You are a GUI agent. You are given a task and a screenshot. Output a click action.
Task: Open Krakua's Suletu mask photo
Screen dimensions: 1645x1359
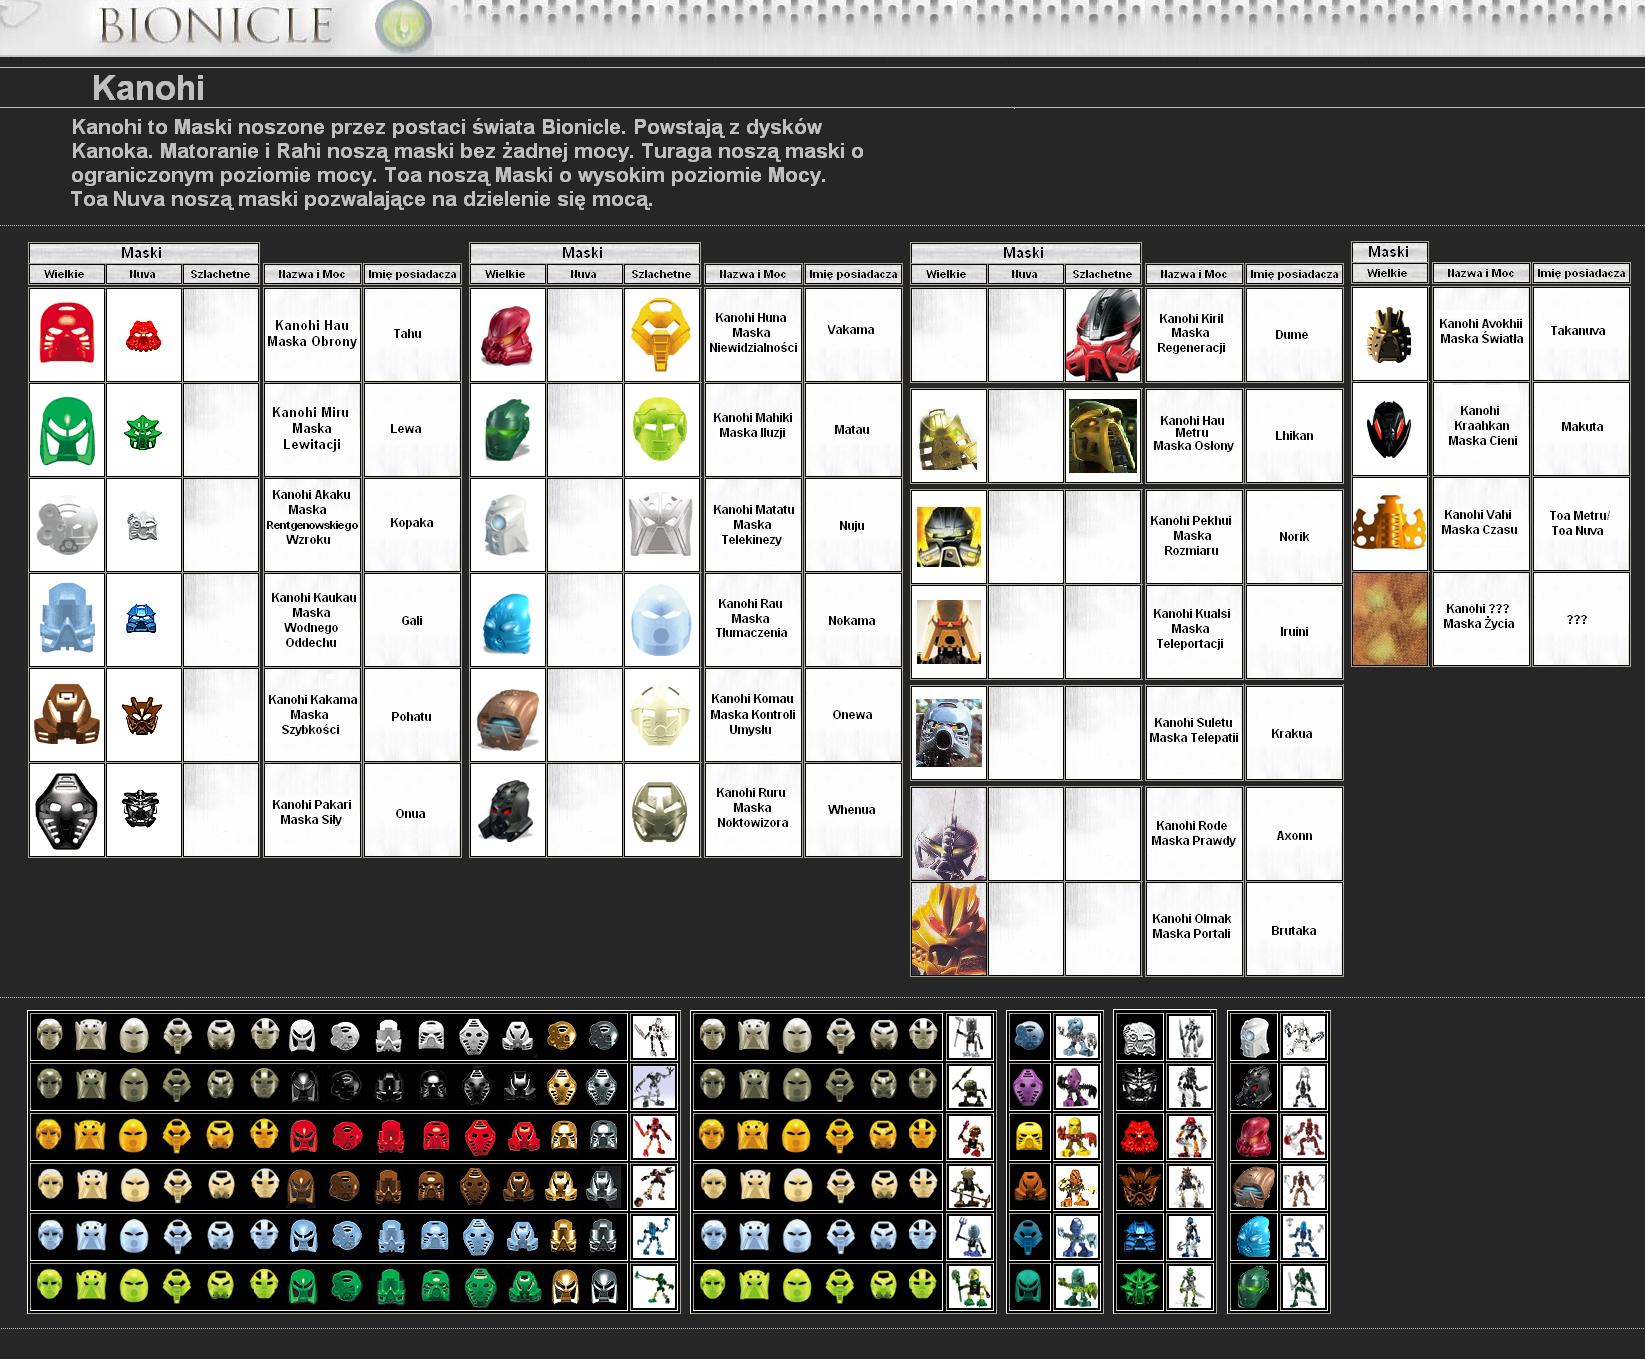click(949, 733)
